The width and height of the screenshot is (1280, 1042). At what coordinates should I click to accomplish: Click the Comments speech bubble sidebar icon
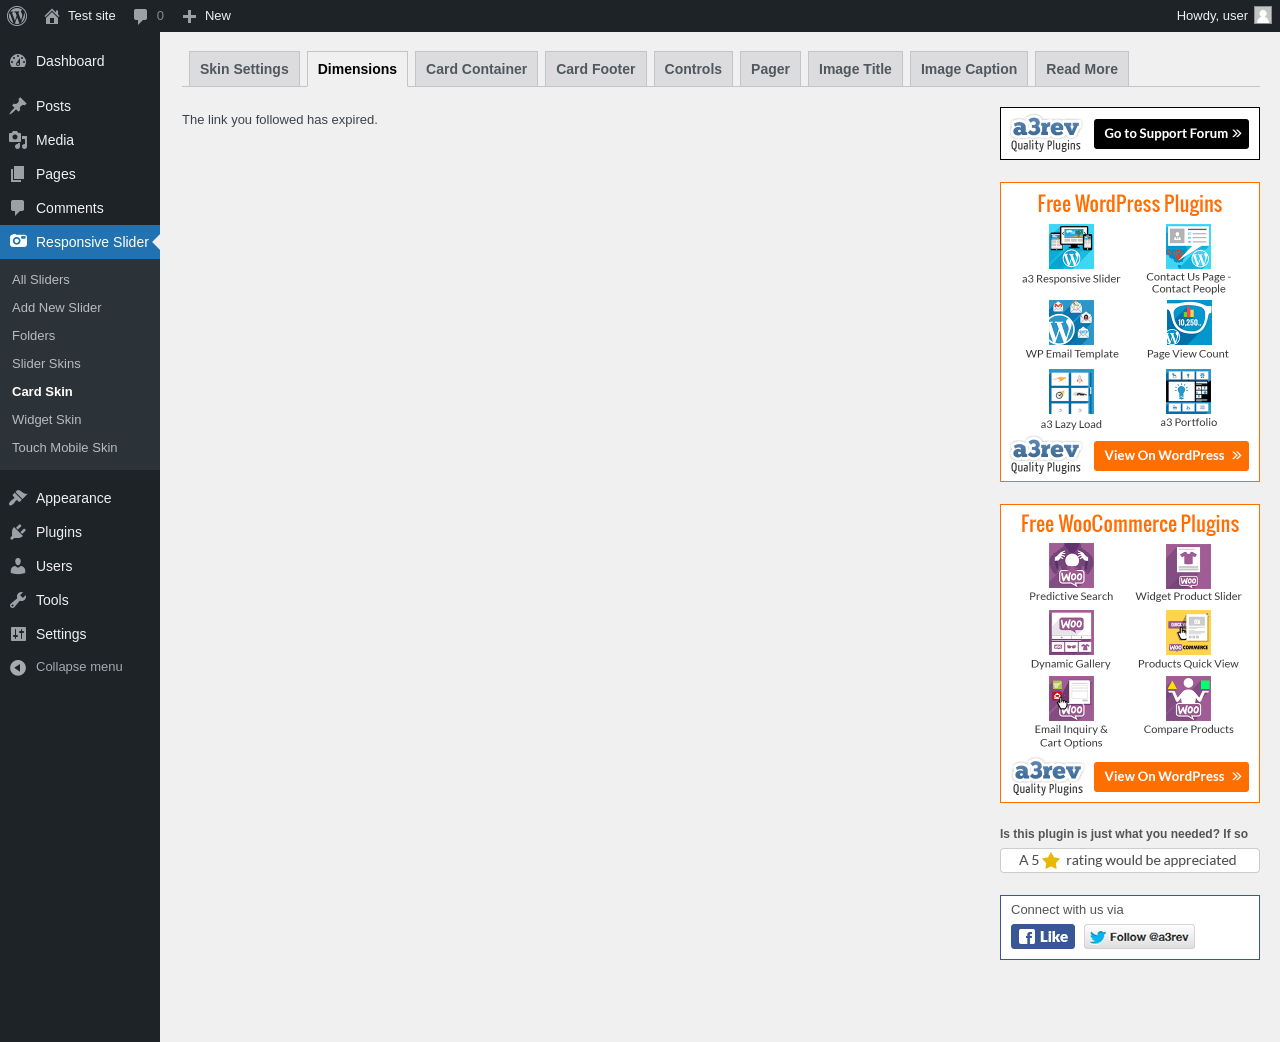[x=18, y=208]
